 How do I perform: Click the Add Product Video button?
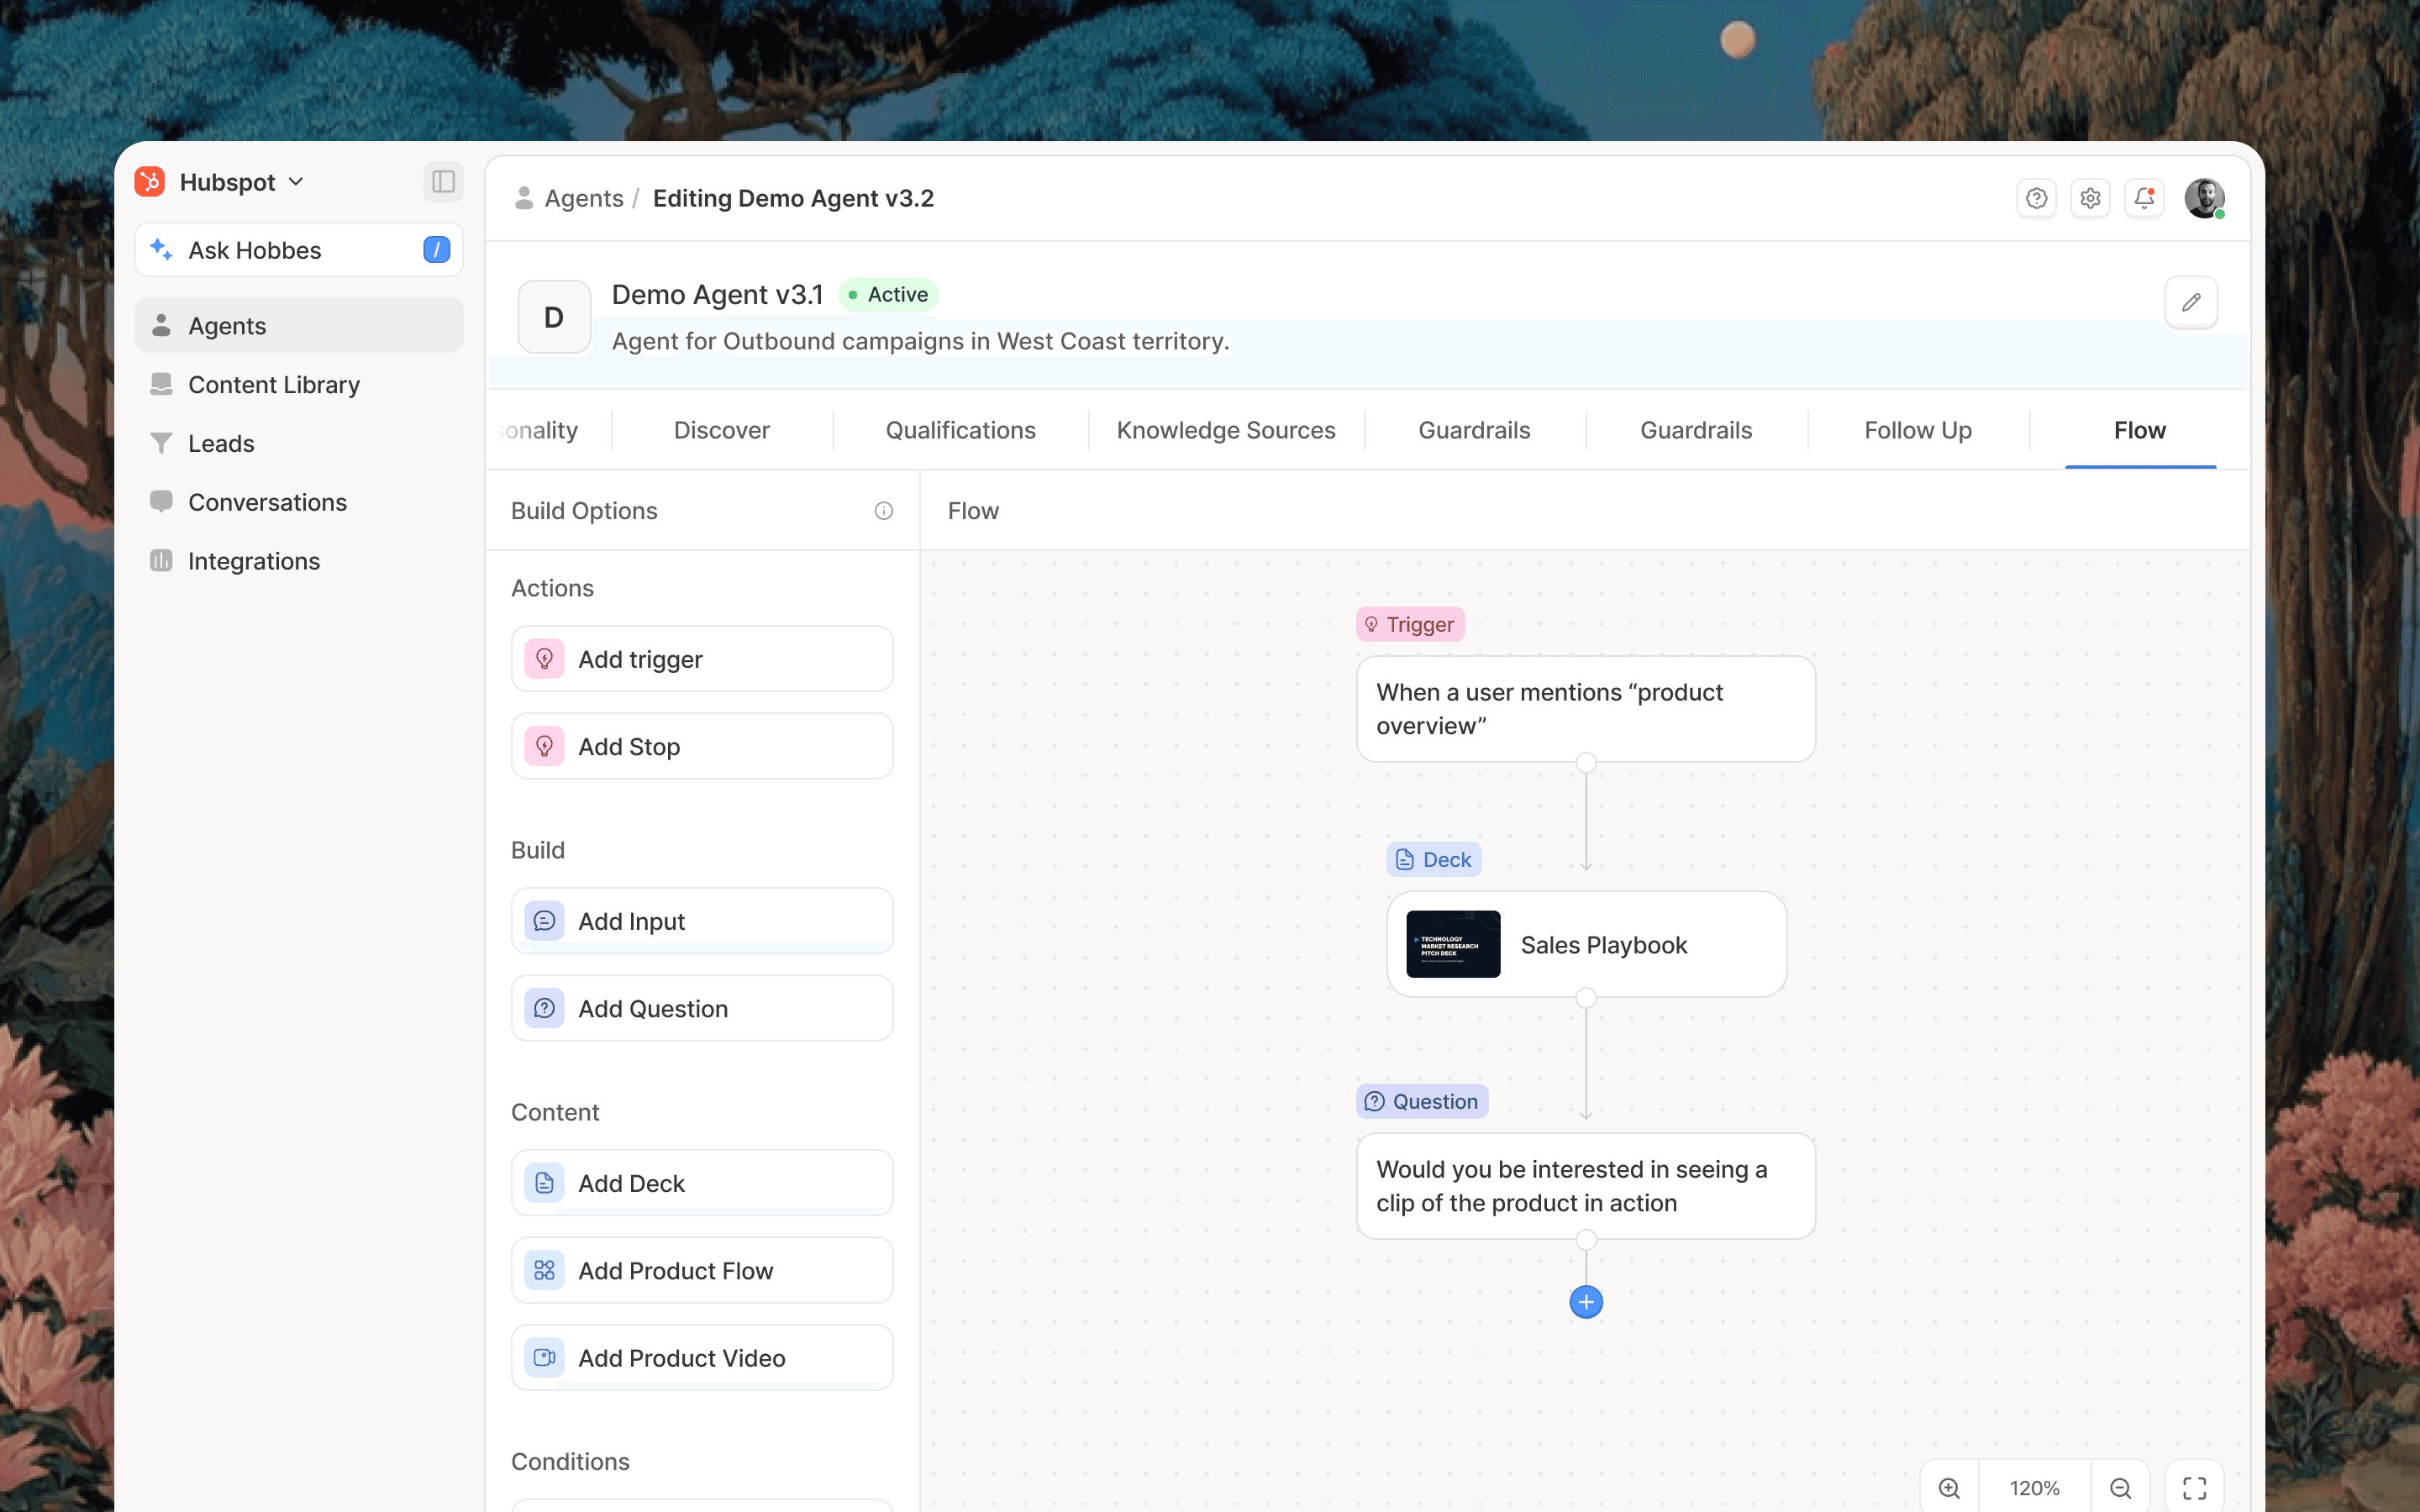pyautogui.click(x=701, y=1358)
